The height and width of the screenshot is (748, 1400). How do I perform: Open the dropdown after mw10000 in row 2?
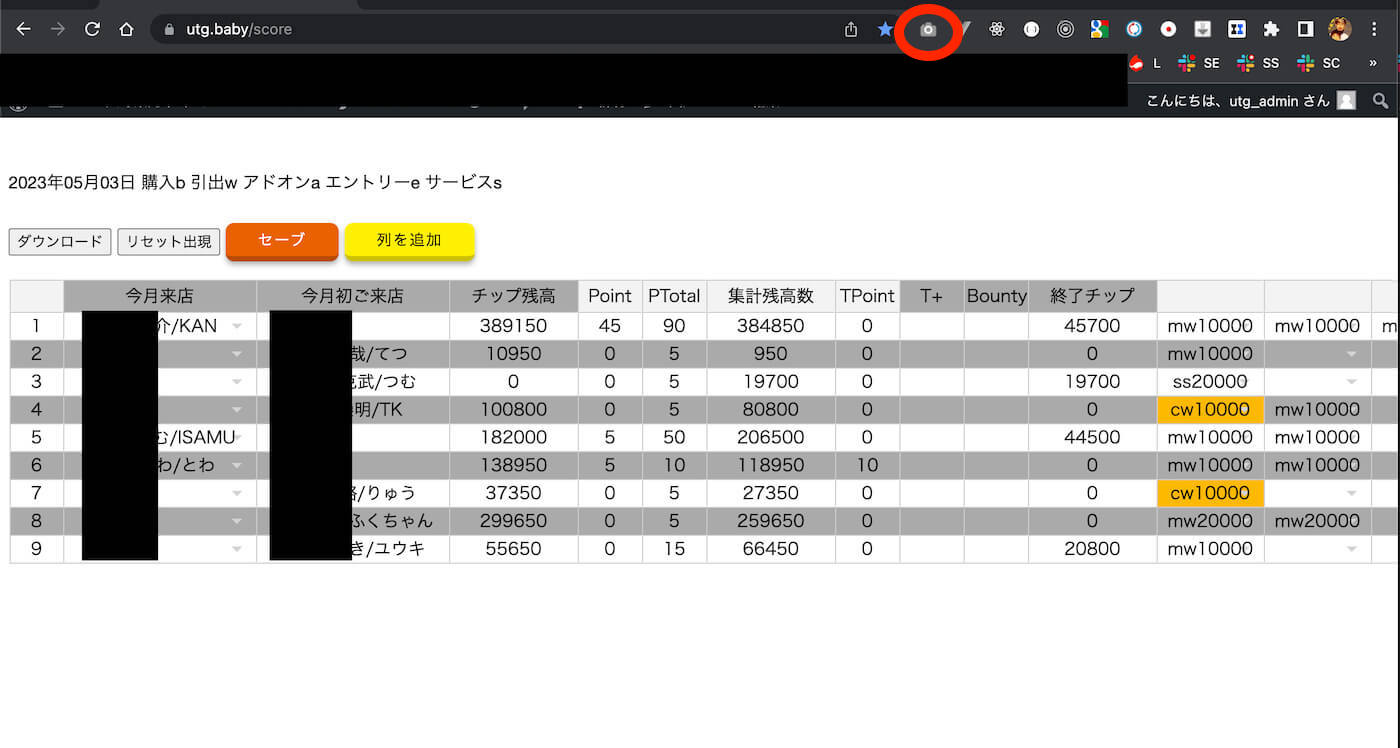click(1351, 354)
